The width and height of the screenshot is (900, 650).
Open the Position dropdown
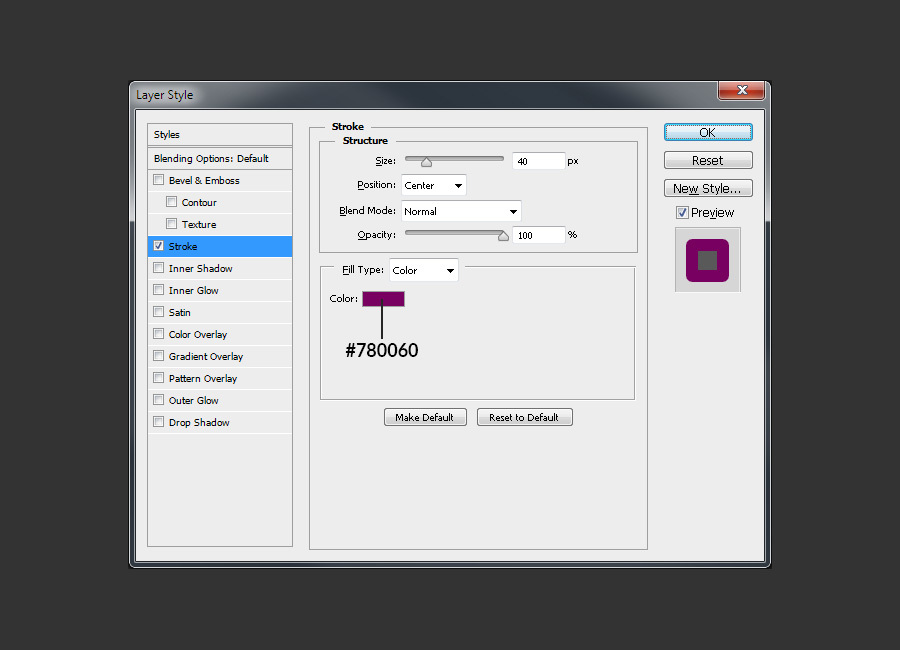point(433,185)
